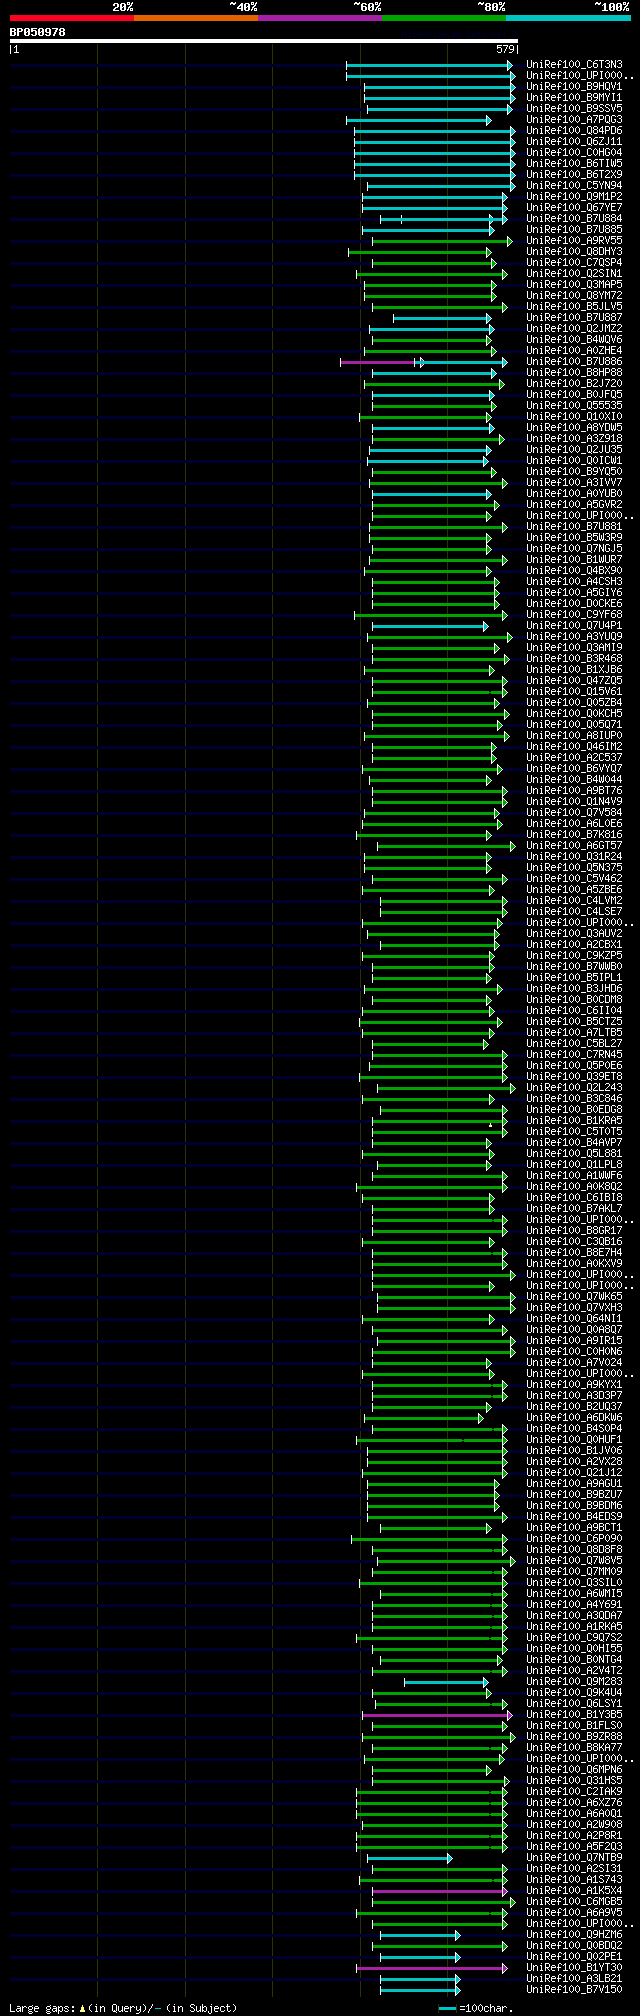Select the UniRef100_Q9M1P2 label
The image size is (640, 2016).
click(574, 197)
